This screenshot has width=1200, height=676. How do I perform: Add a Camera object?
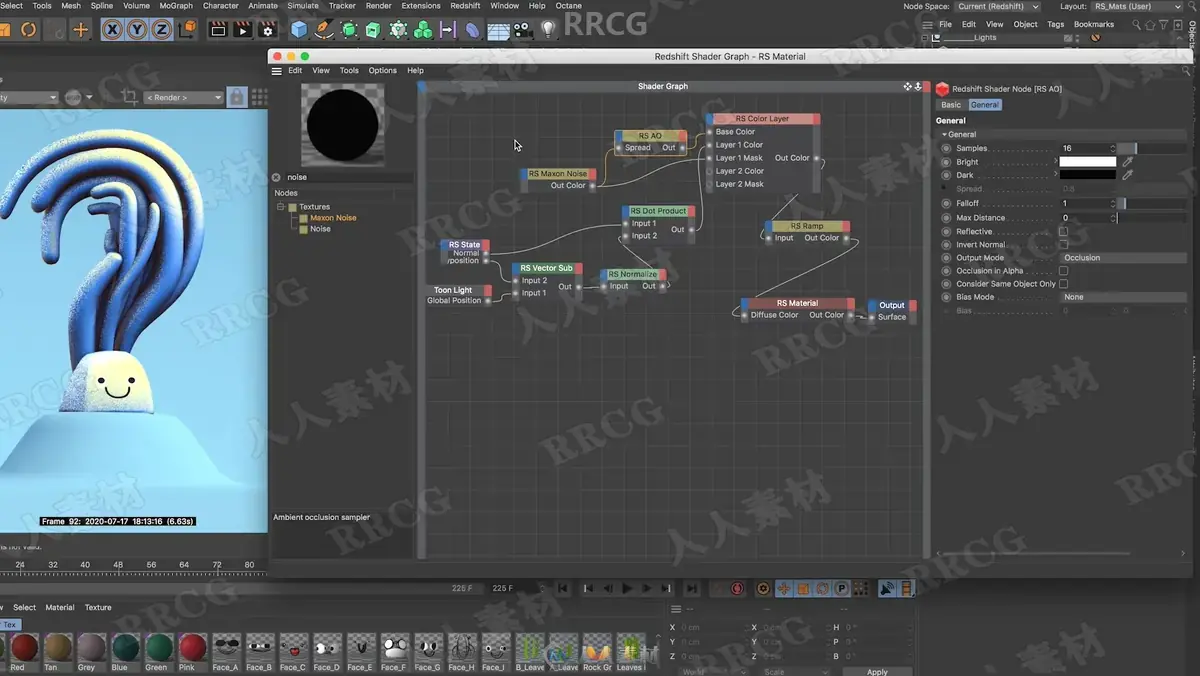click(x=523, y=31)
